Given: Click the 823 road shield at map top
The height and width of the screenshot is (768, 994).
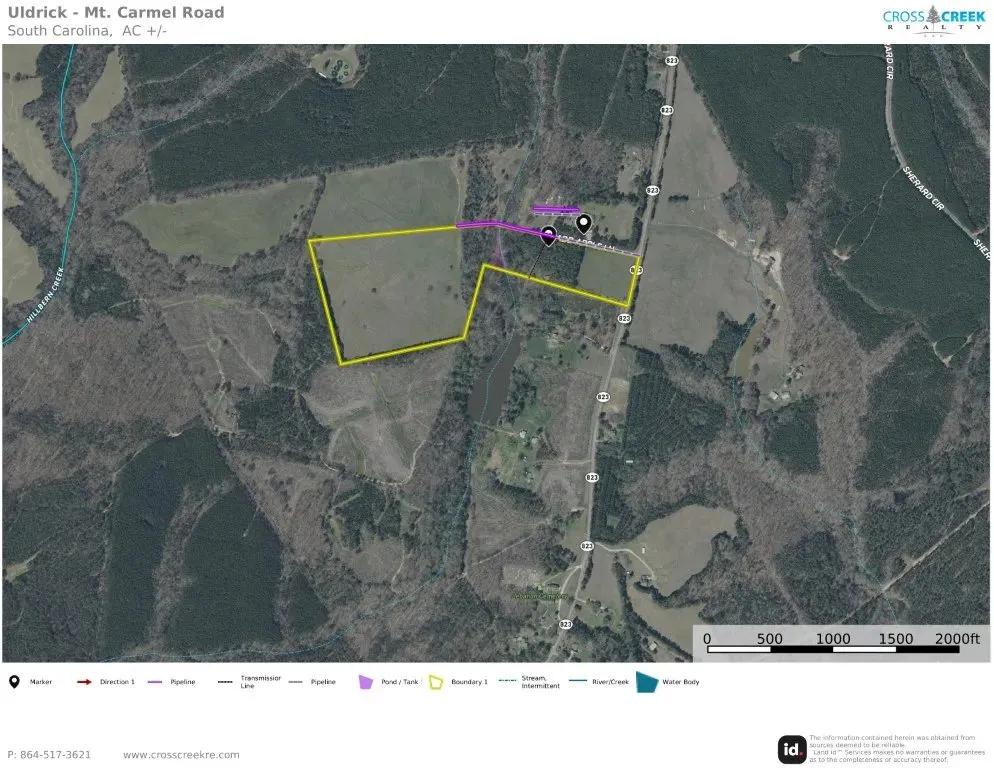Looking at the screenshot, I should tap(672, 60).
